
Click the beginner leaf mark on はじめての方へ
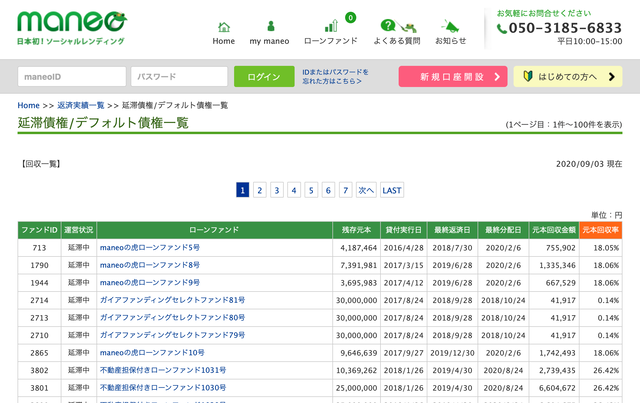tap(528, 76)
